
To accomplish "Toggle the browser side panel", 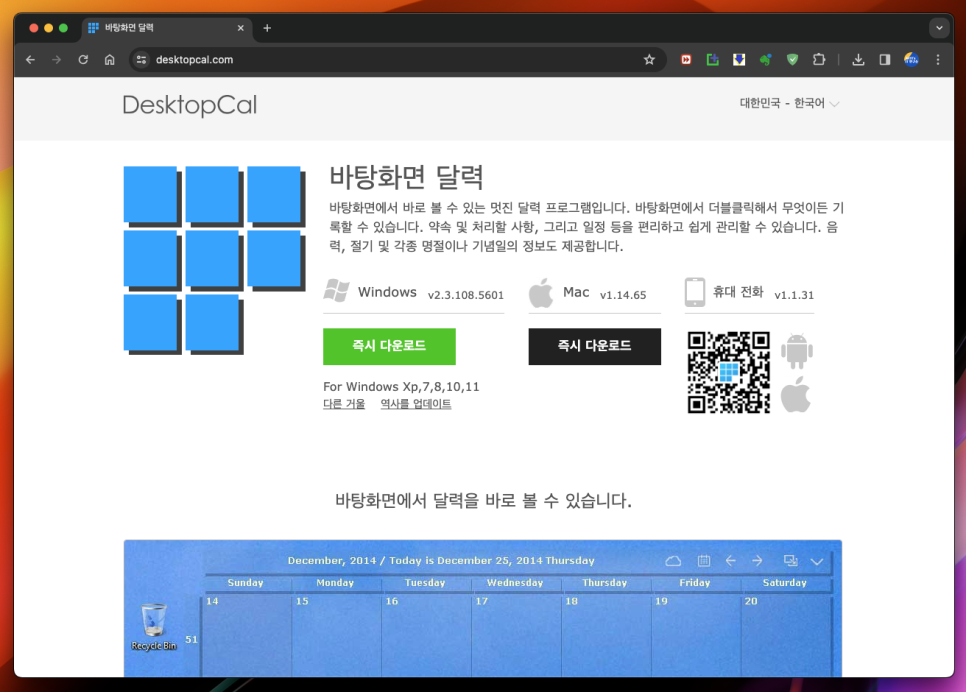I will [x=885, y=60].
